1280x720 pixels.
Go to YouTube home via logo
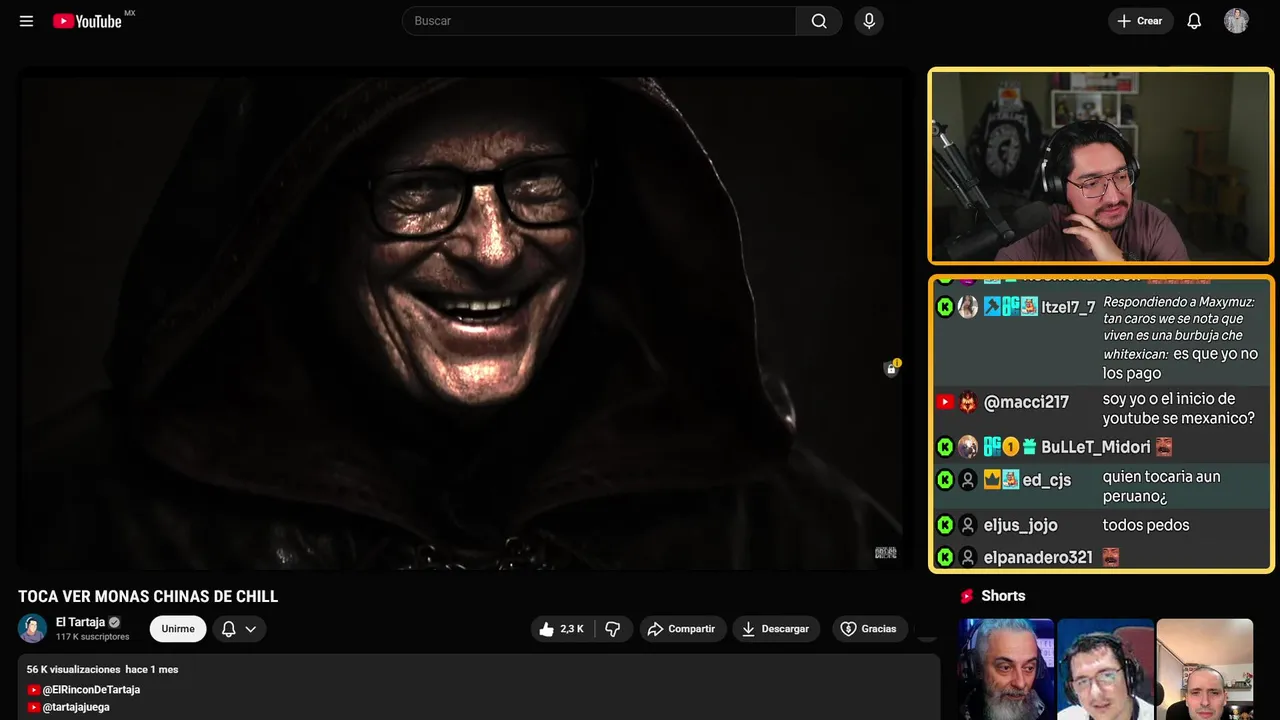click(87, 21)
